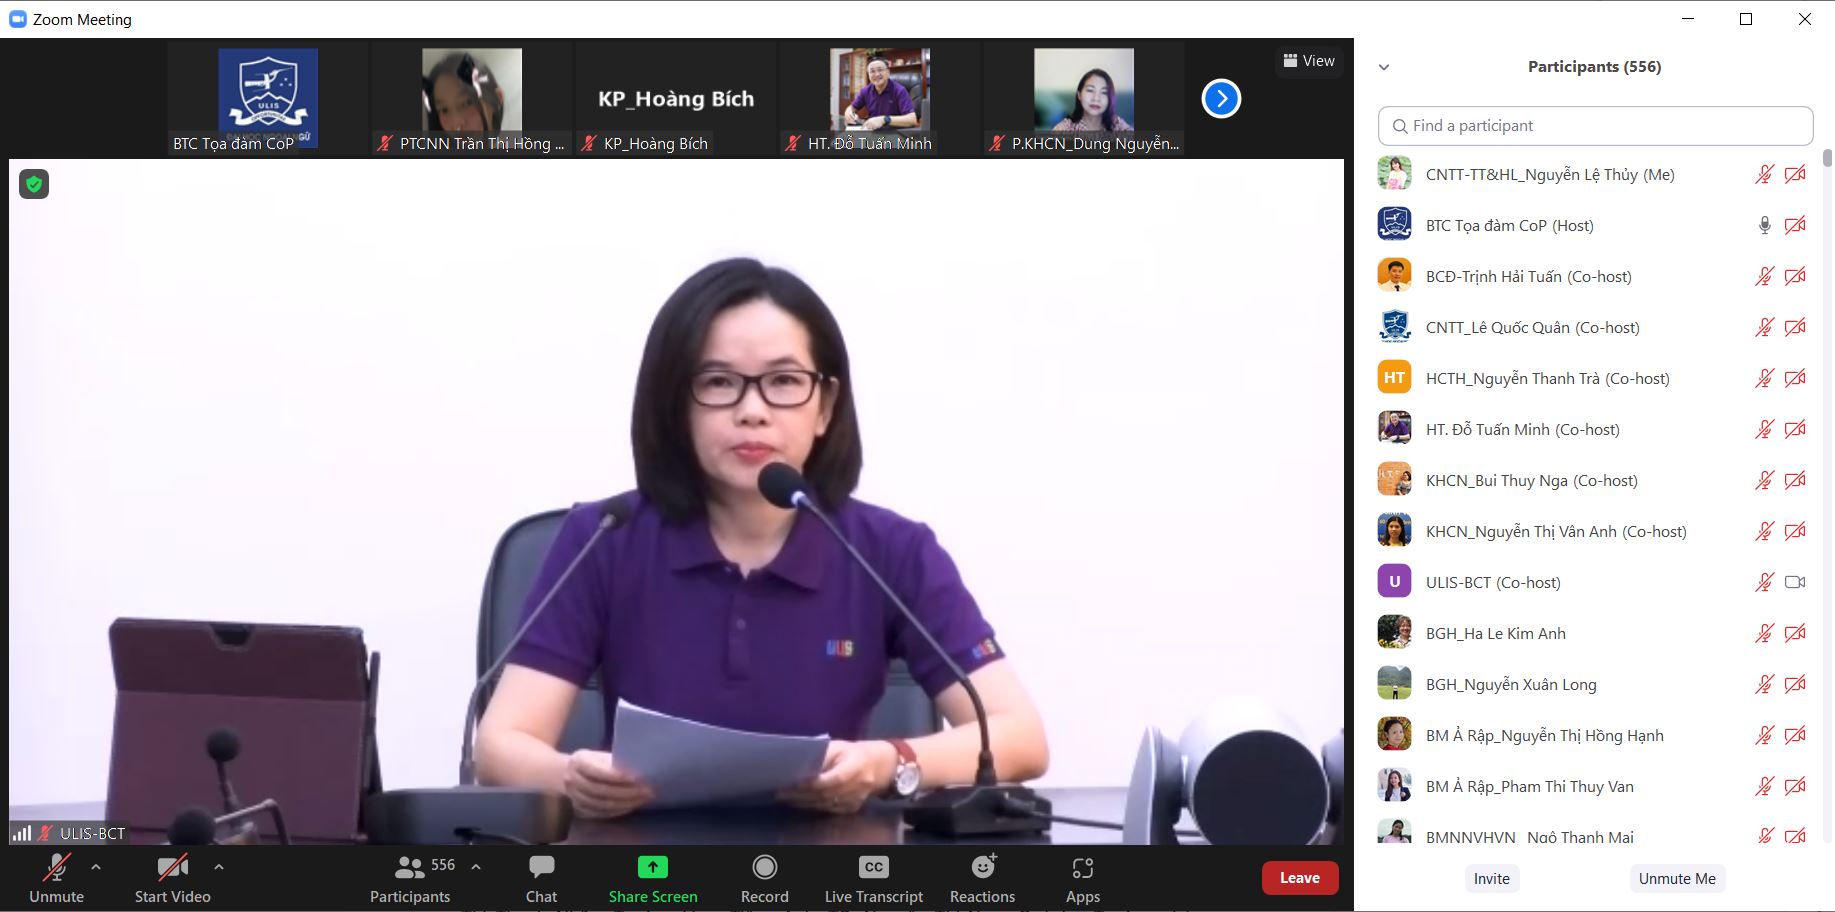Open the Reactions menu
The image size is (1835, 912).
click(982, 878)
